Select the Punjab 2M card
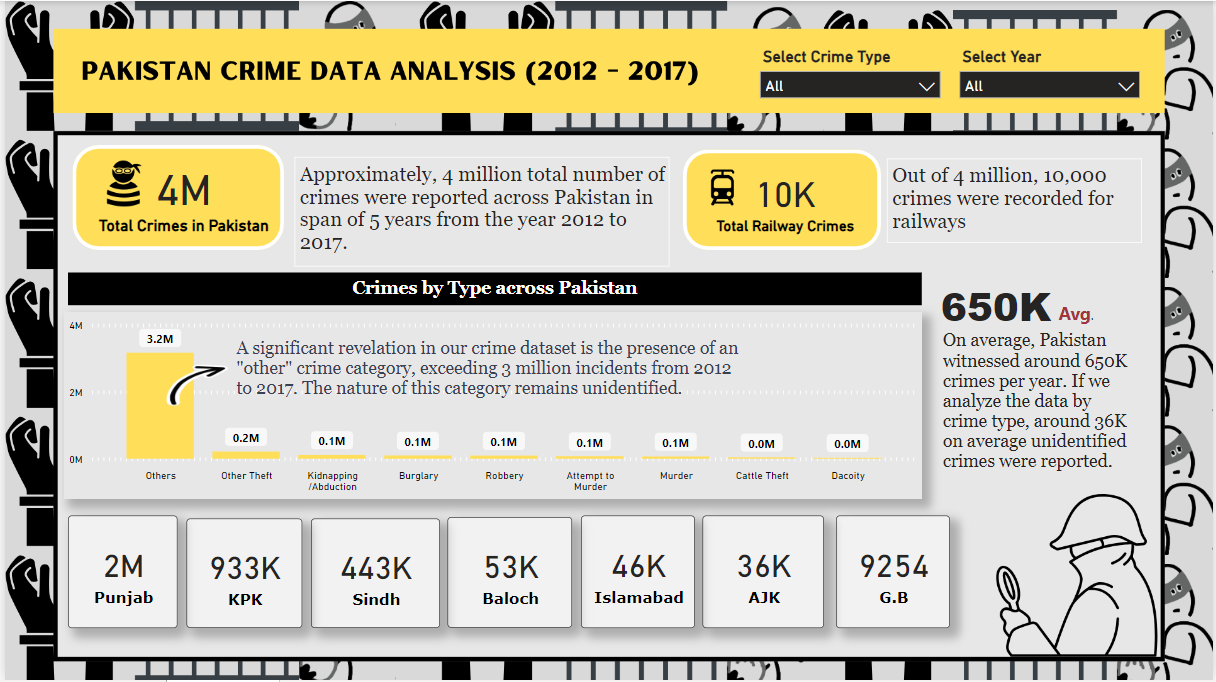 (x=123, y=572)
